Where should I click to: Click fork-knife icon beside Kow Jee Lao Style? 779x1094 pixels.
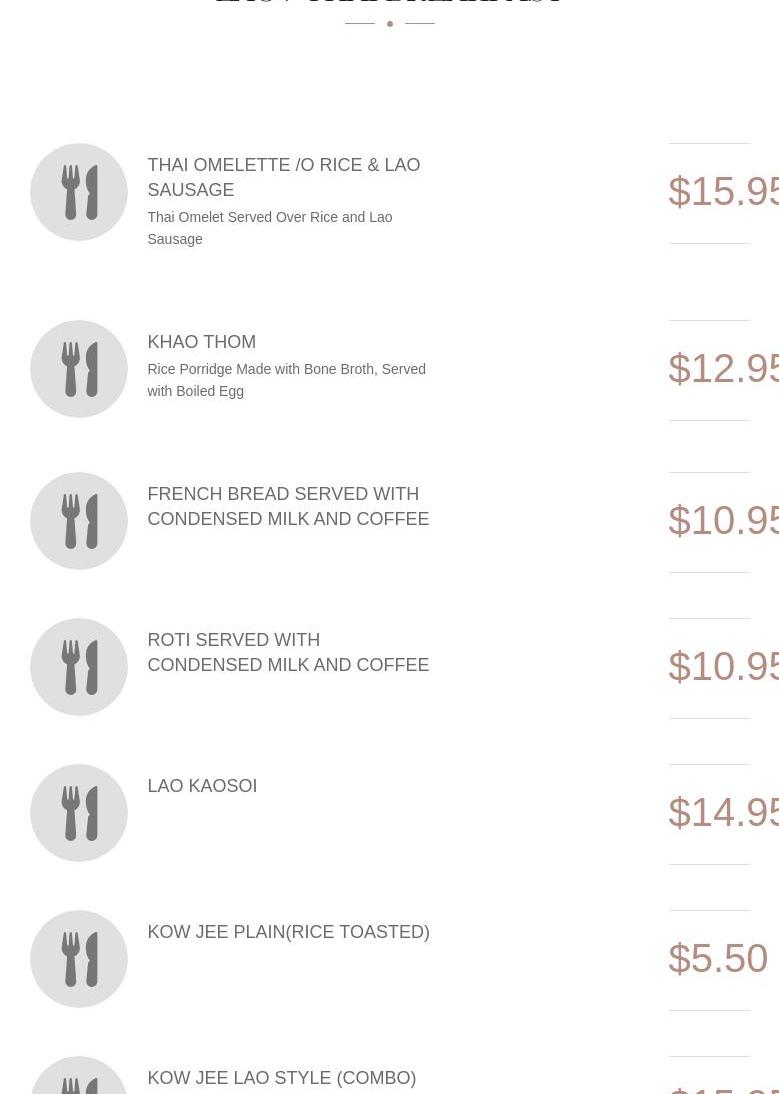coord(79,1080)
